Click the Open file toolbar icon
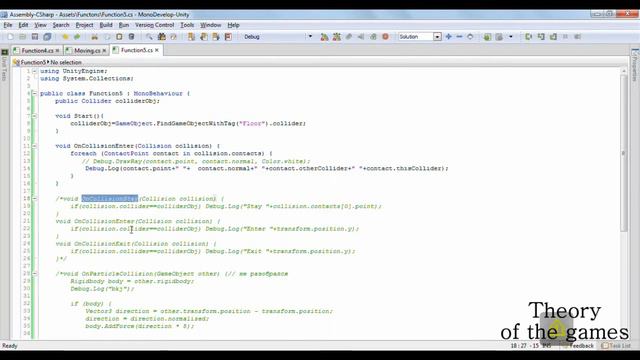This screenshot has height=360, width=640. (22, 37)
